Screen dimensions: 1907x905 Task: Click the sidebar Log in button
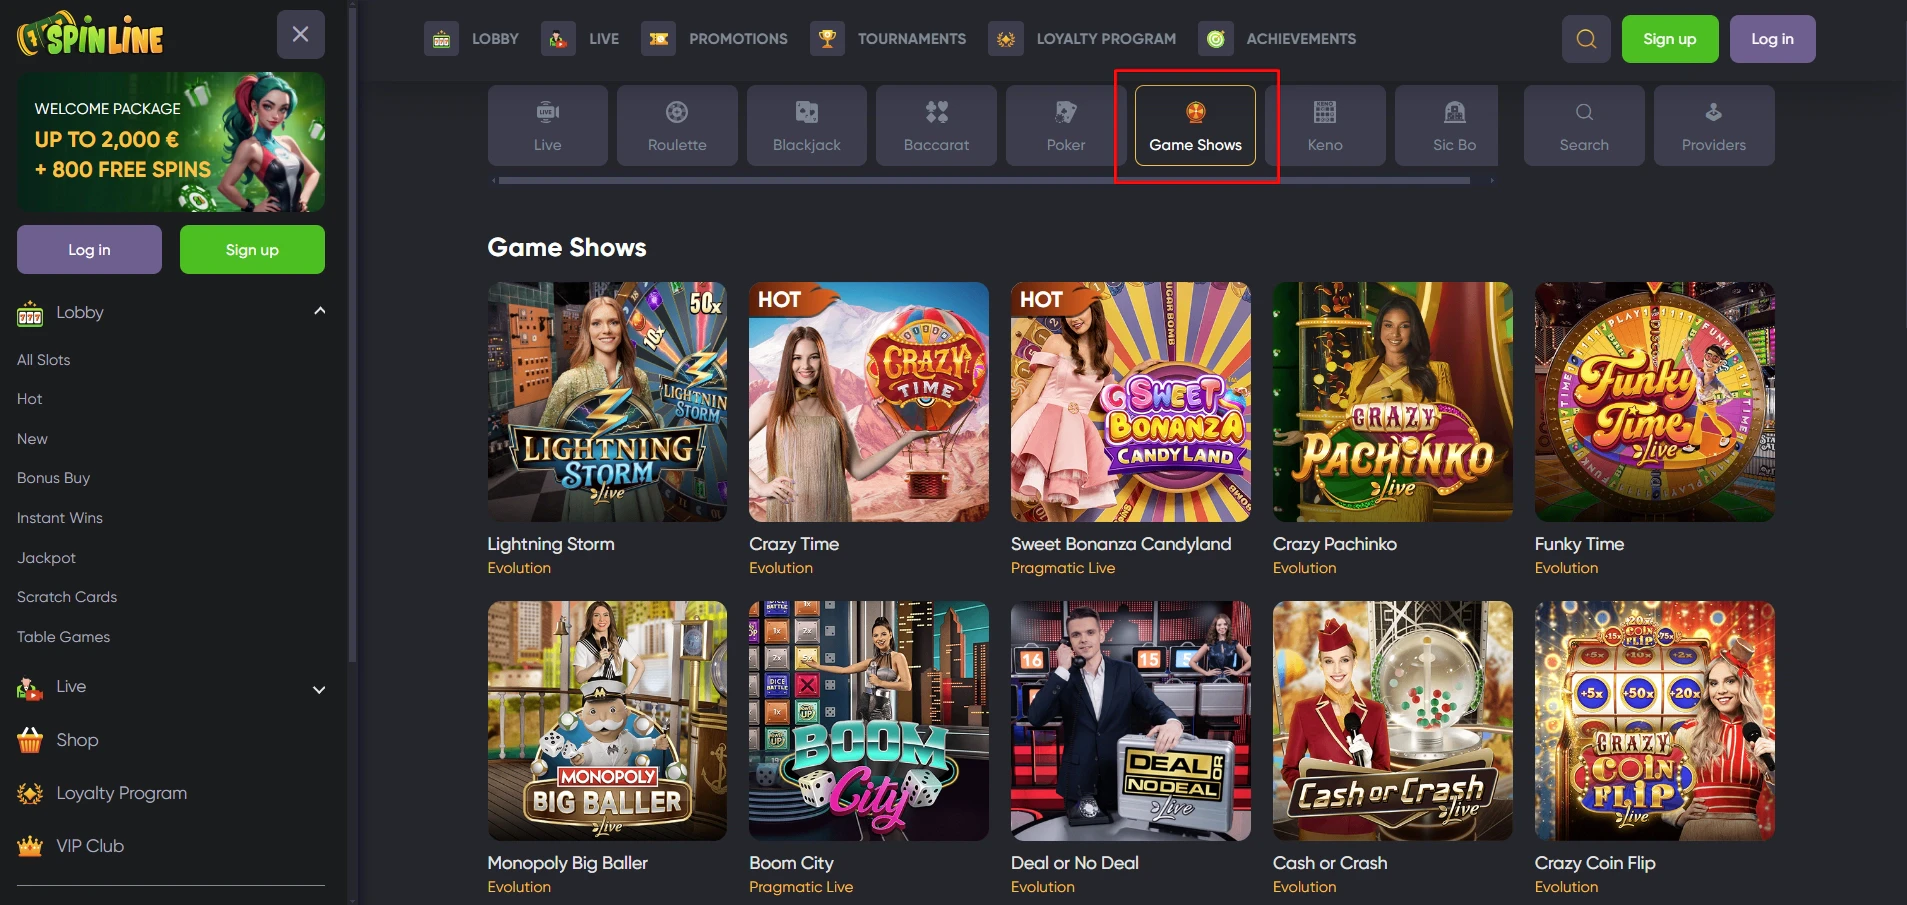point(89,250)
